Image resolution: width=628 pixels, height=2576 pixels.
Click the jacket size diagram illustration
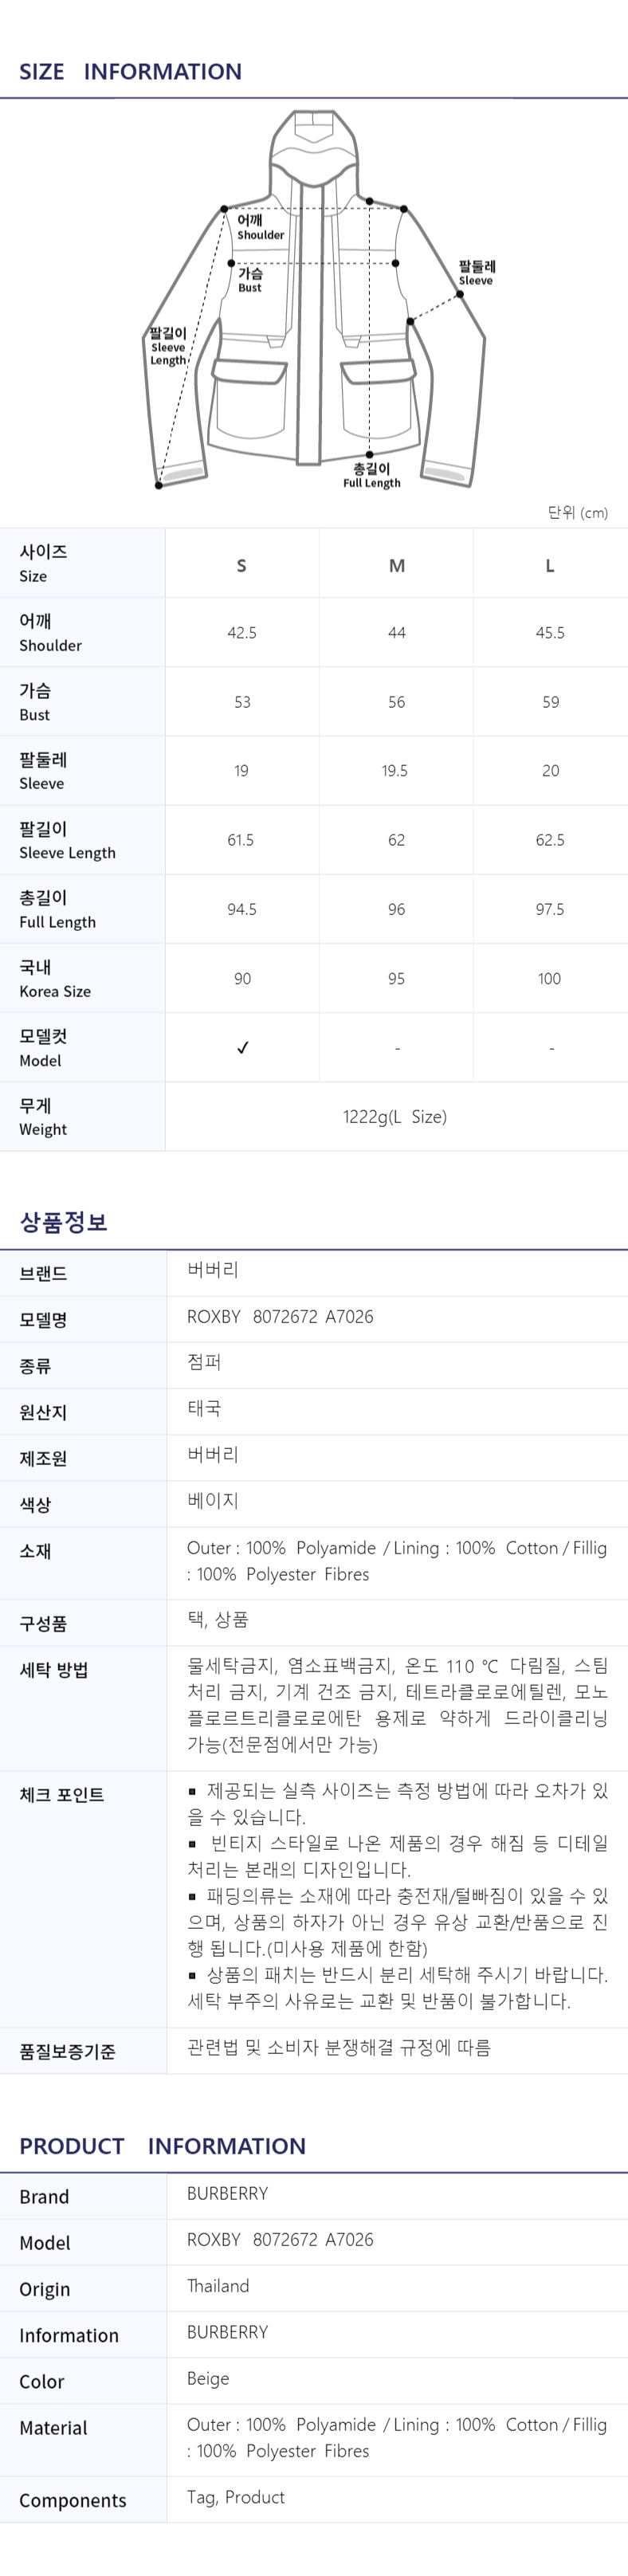click(316, 300)
